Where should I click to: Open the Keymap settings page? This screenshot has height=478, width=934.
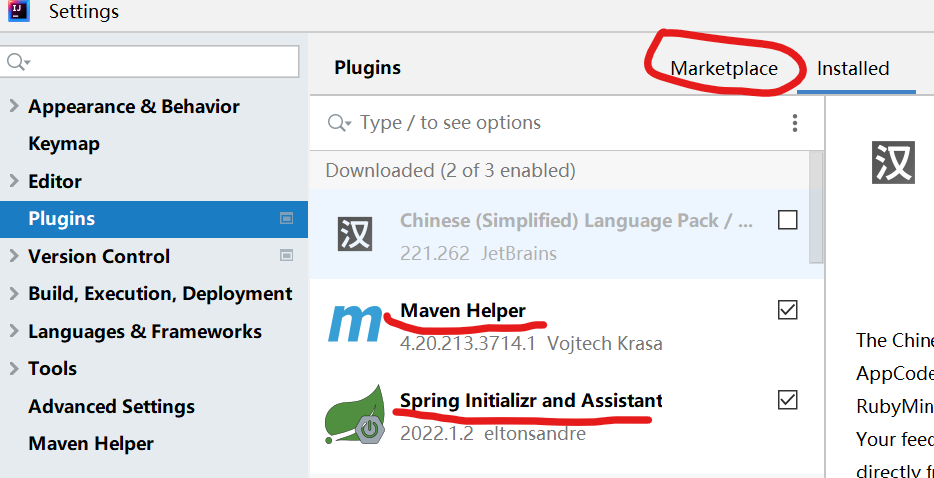pos(64,144)
